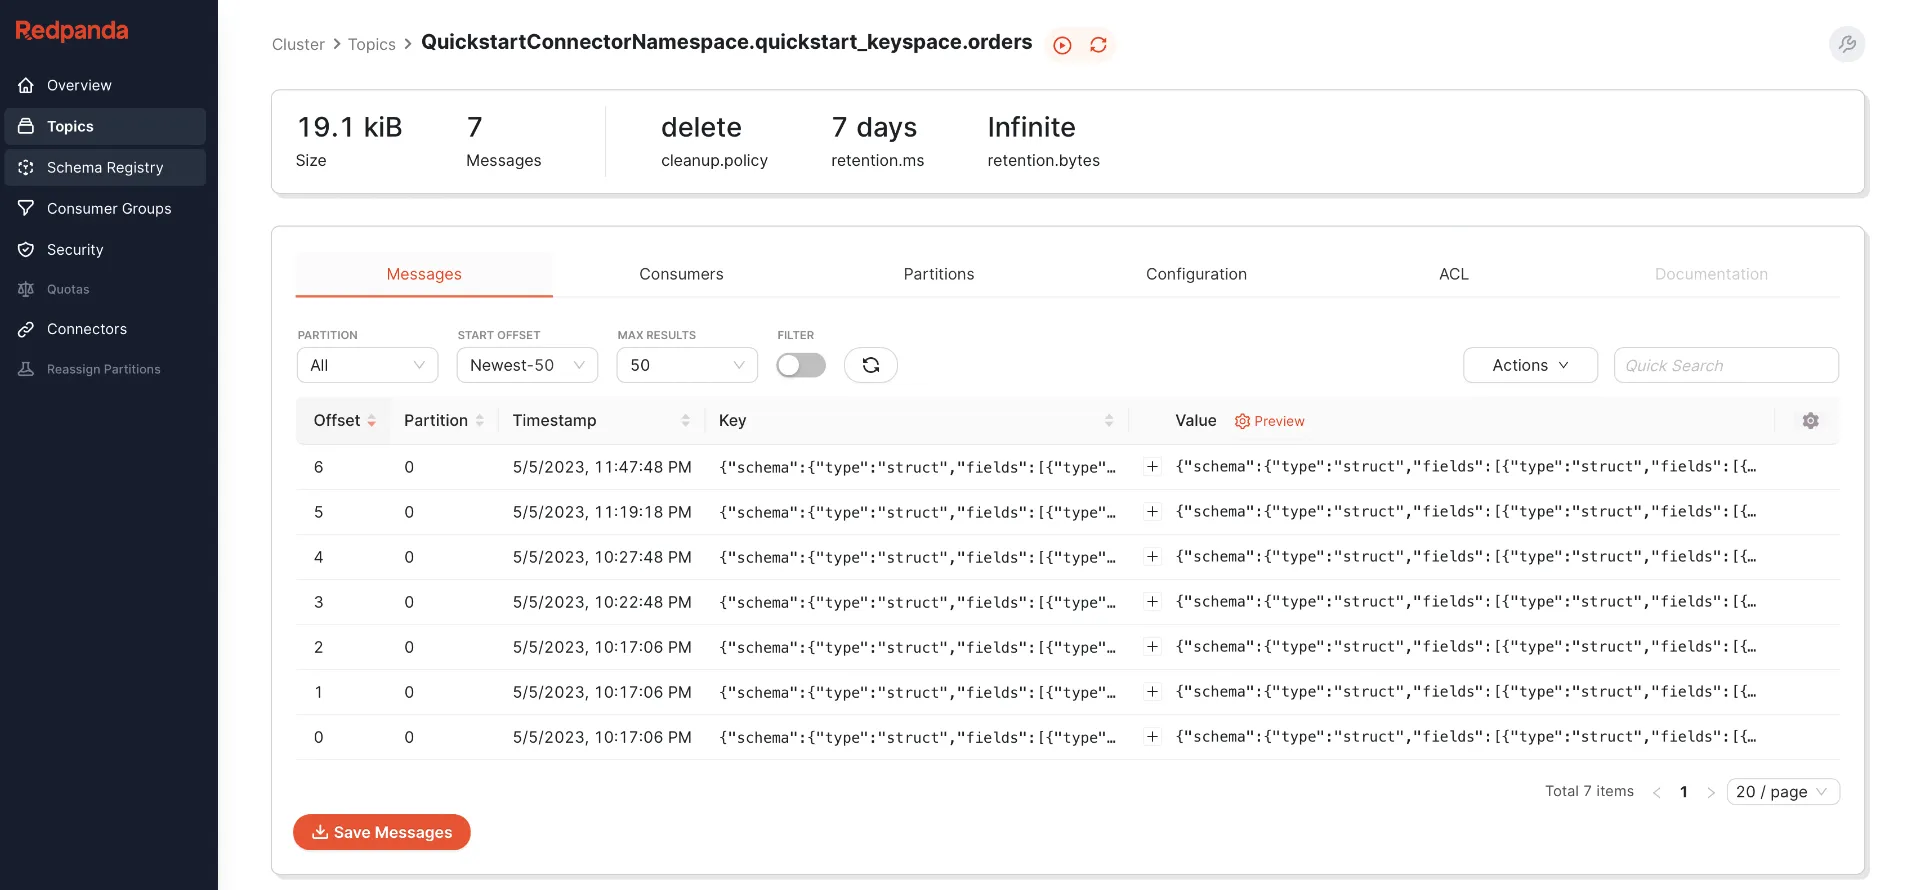Expand the message at offset 4

click(x=1152, y=557)
